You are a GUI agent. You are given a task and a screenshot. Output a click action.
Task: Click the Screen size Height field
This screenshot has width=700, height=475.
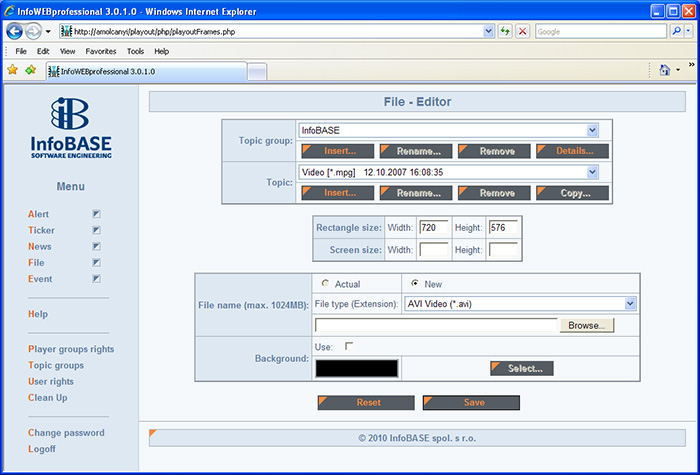tap(503, 250)
